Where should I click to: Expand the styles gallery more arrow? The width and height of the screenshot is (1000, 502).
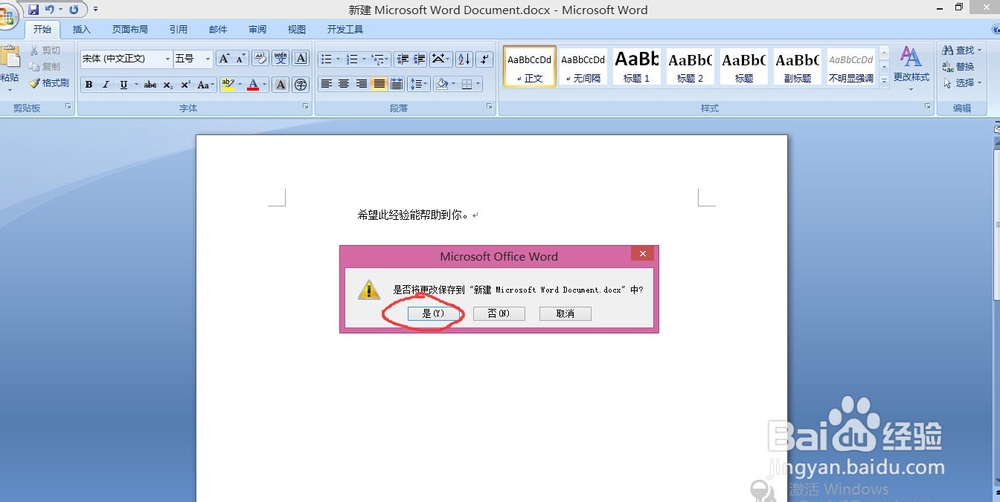(884, 81)
